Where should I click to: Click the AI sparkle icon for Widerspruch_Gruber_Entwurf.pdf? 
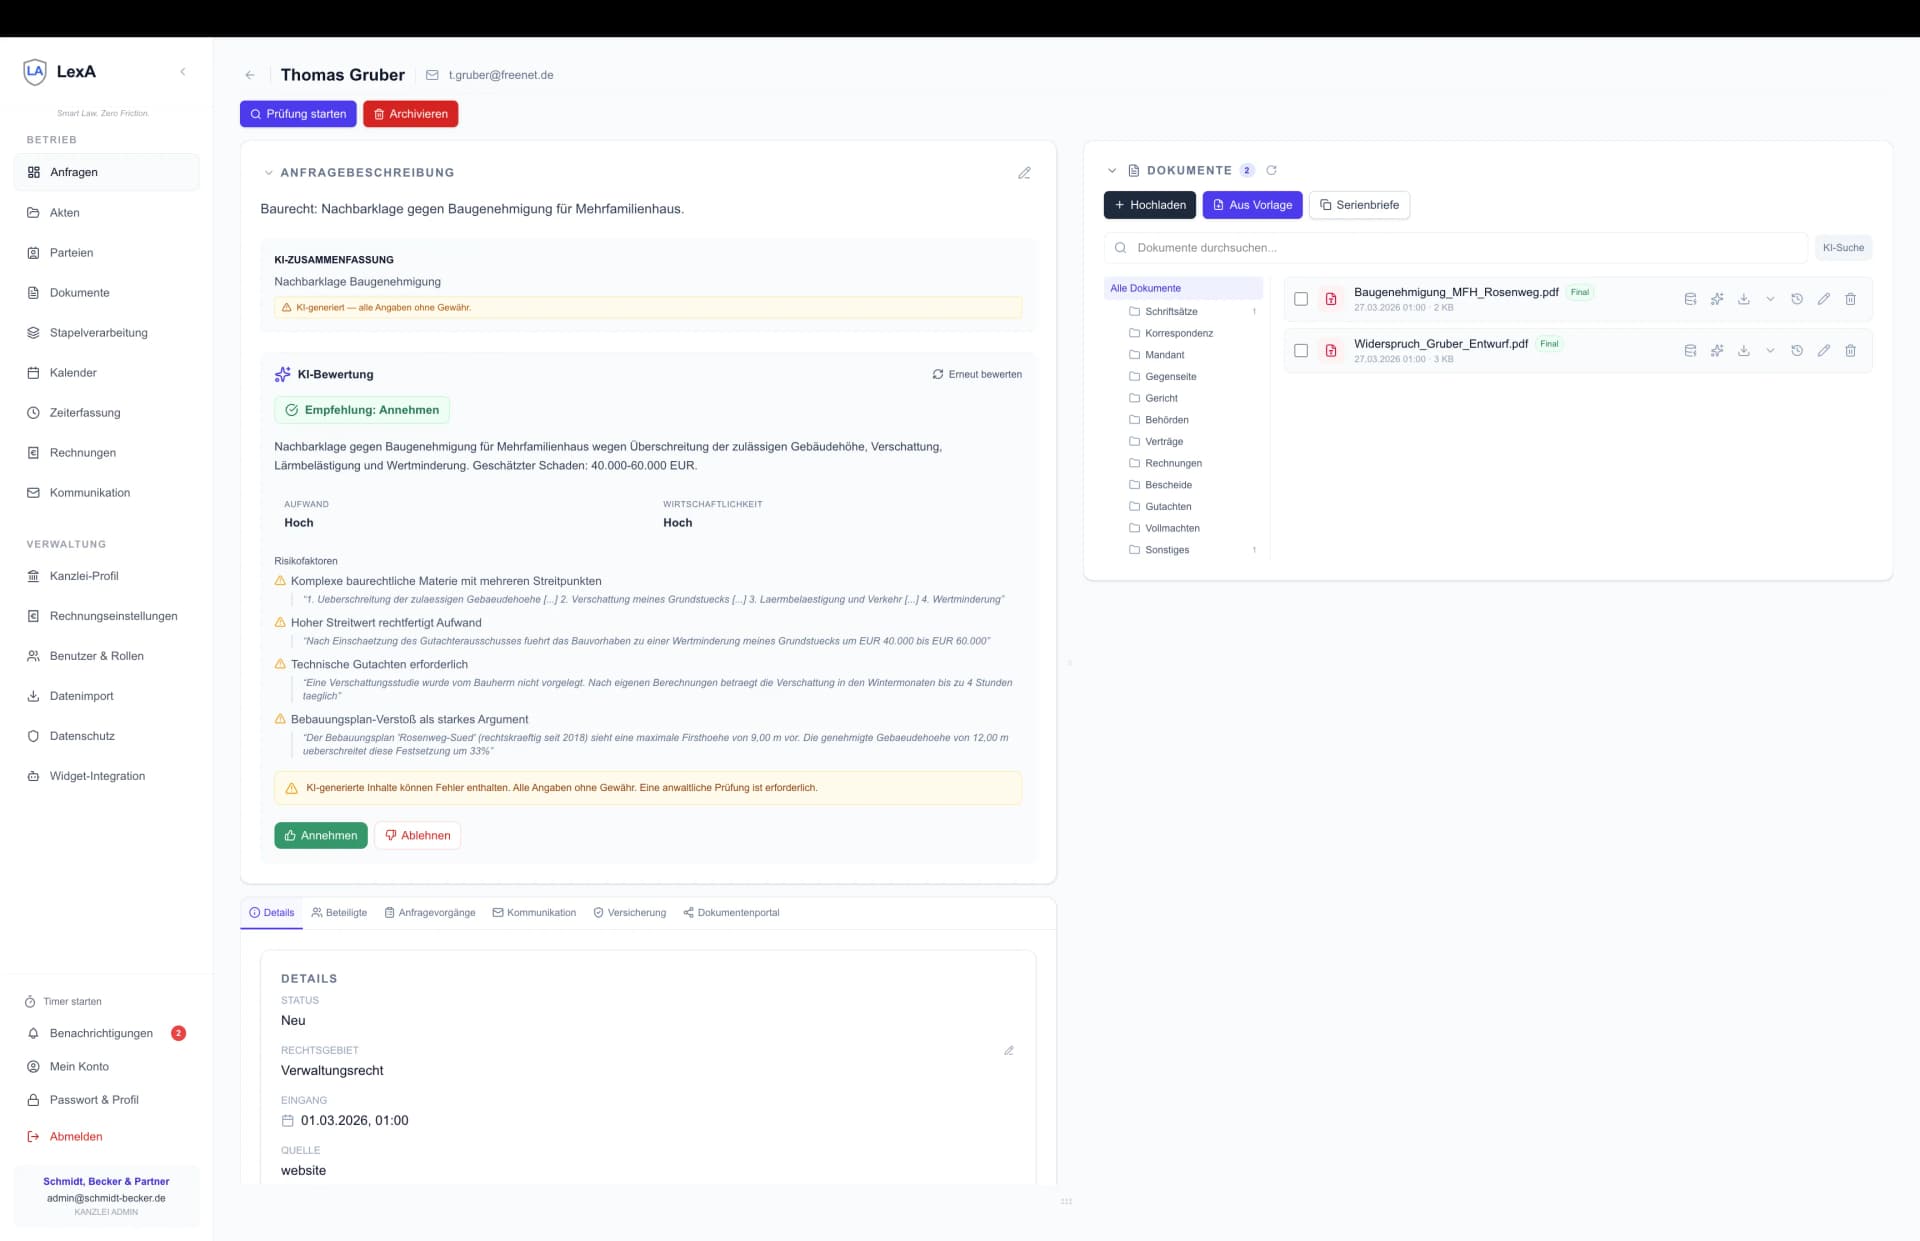tap(1716, 351)
